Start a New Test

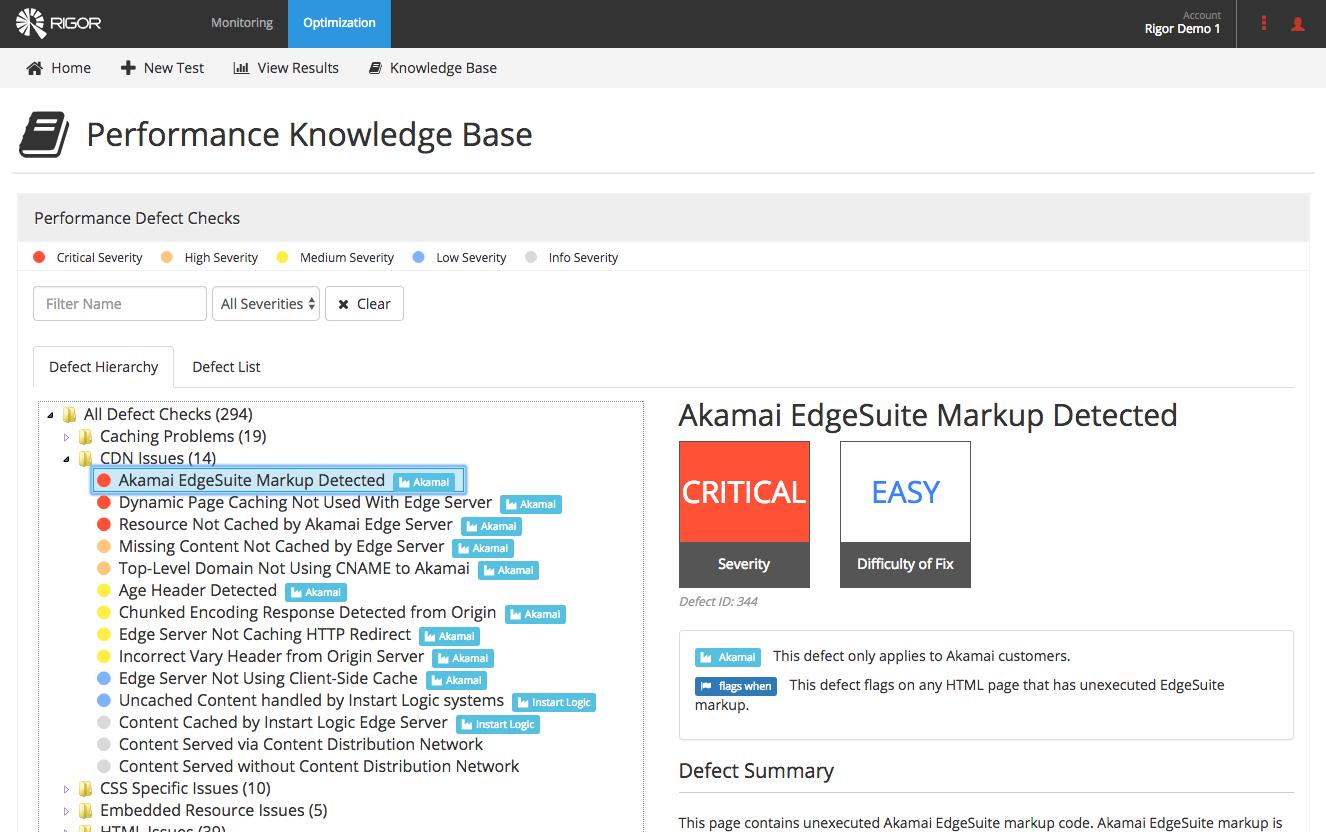[x=162, y=68]
